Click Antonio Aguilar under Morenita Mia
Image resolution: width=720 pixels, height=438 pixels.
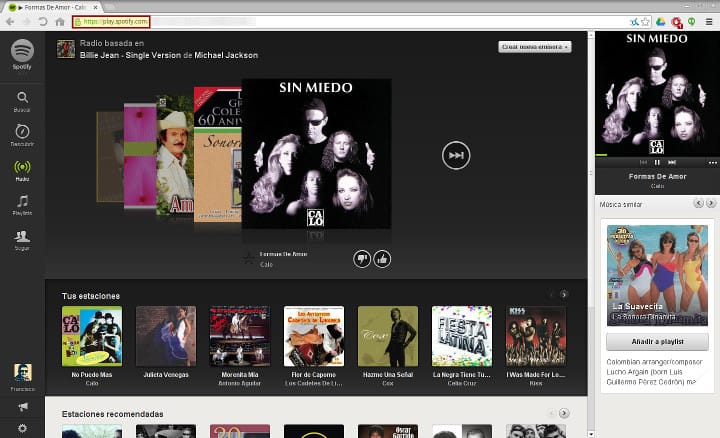(240, 383)
